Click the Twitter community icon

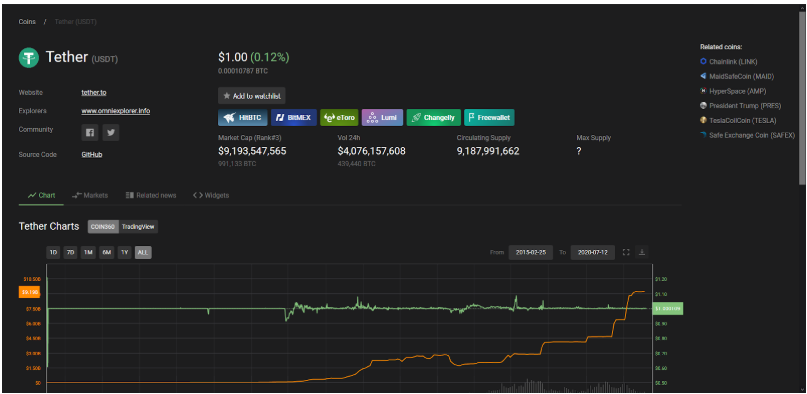tap(111, 132)
